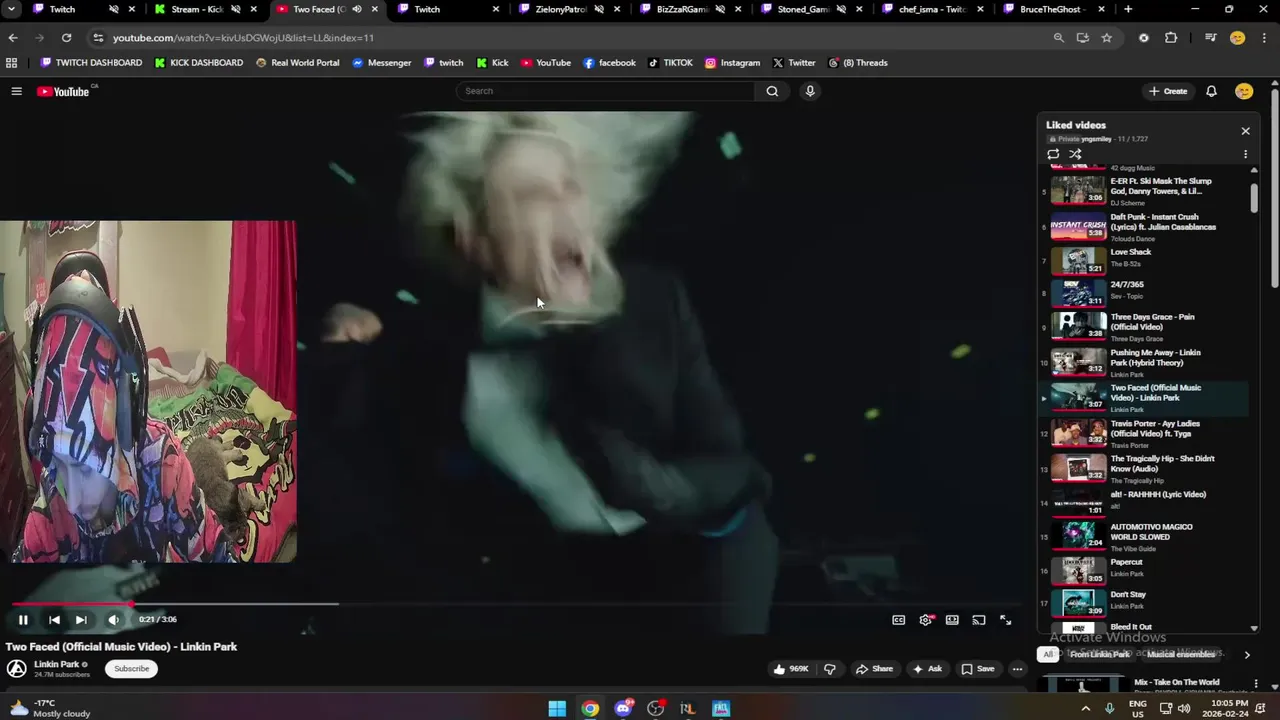This screenshot has height=720, width=1280.
Task: Skip to previous video in player
Action: [x=54, y=620]
